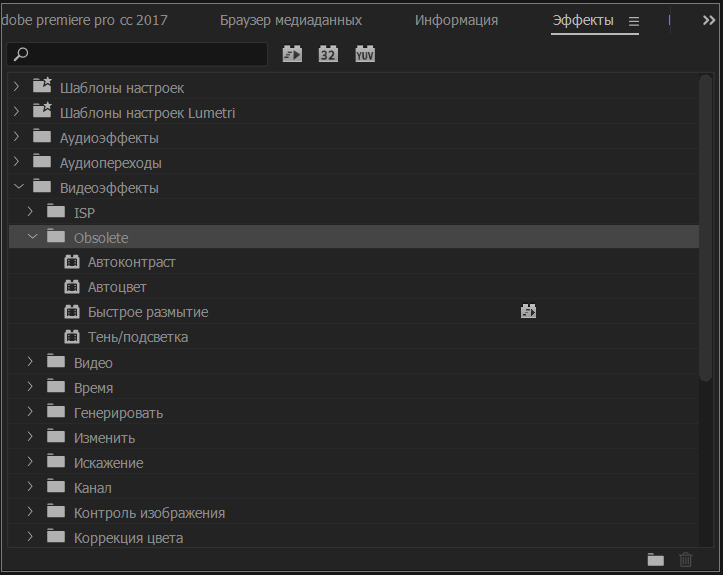Create a new custom bin folder
The image size is (723, 575).
tap(655, 559)
